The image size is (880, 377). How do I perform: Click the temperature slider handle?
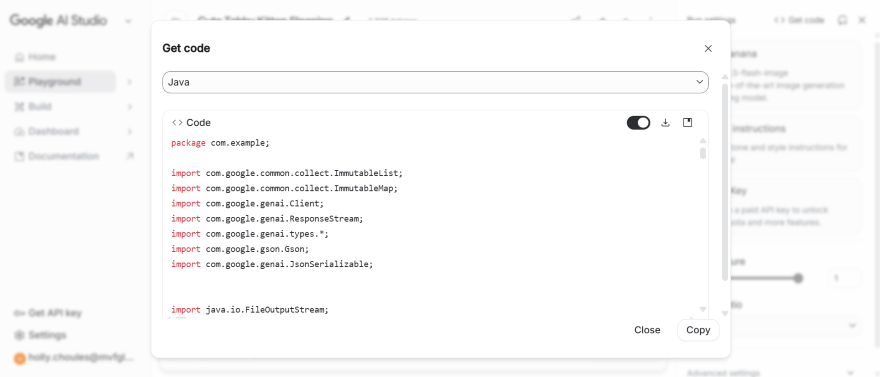coord(798,278)
